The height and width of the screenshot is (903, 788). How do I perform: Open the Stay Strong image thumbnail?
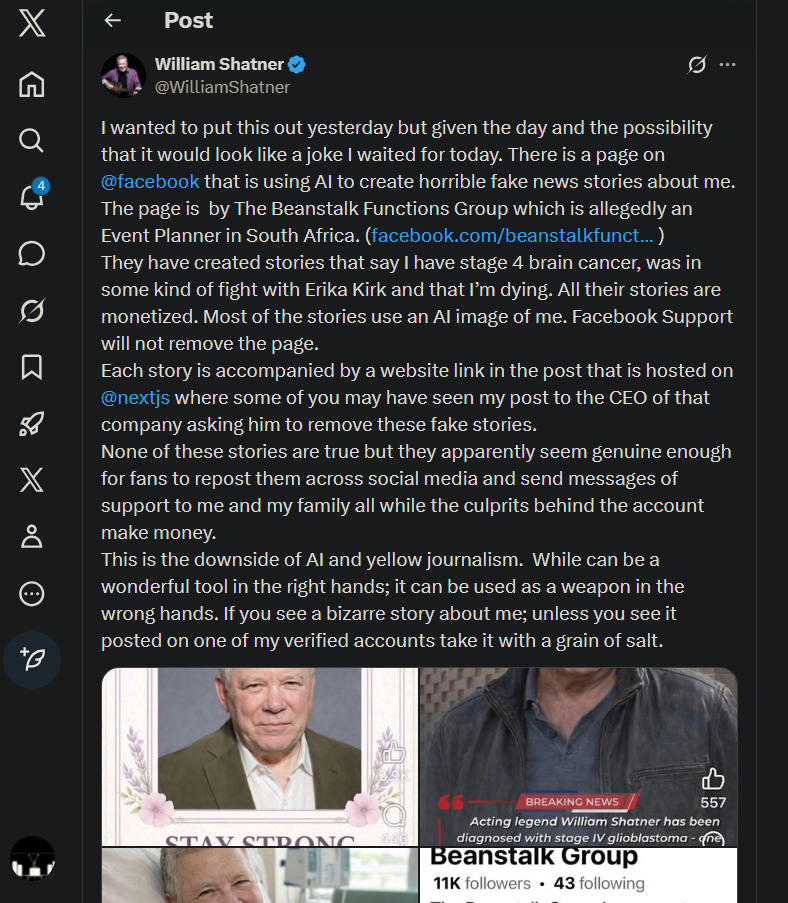click(260, 757)
